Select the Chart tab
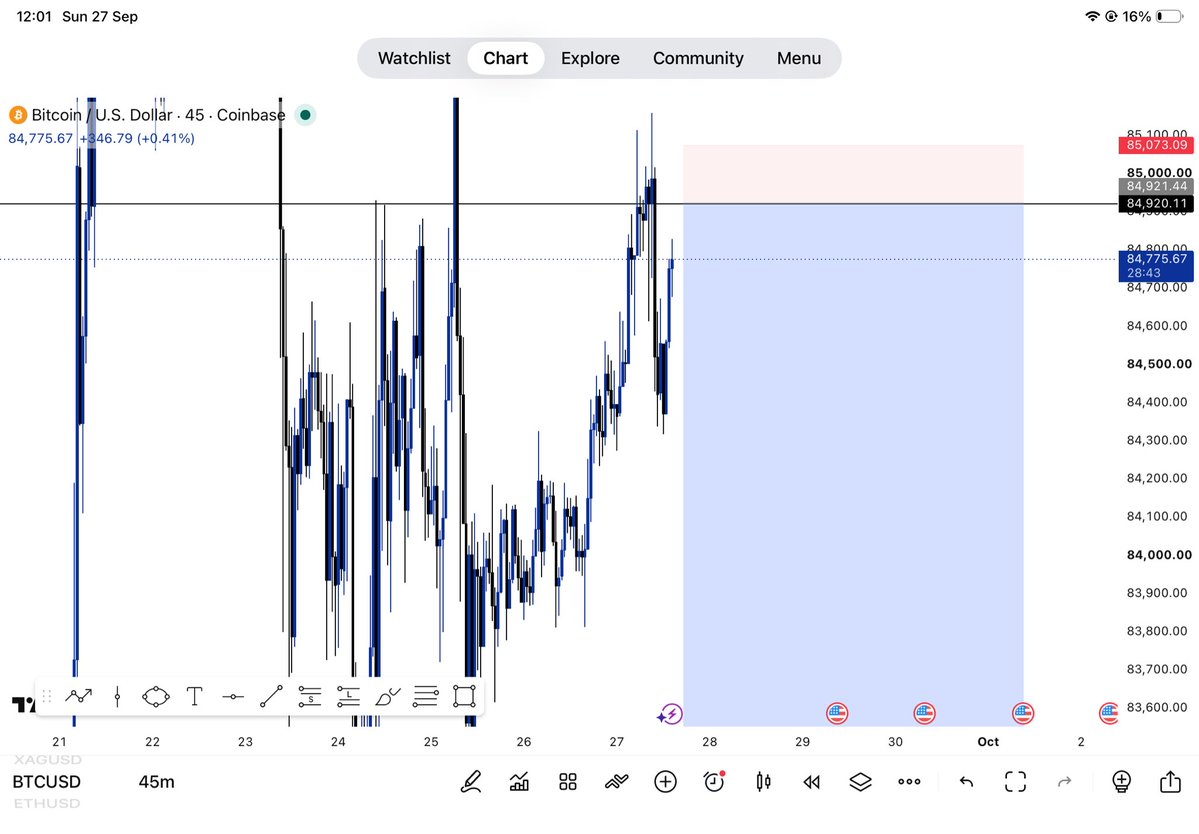This screenshot has height=834, width=1199. (x=505, y=58)
